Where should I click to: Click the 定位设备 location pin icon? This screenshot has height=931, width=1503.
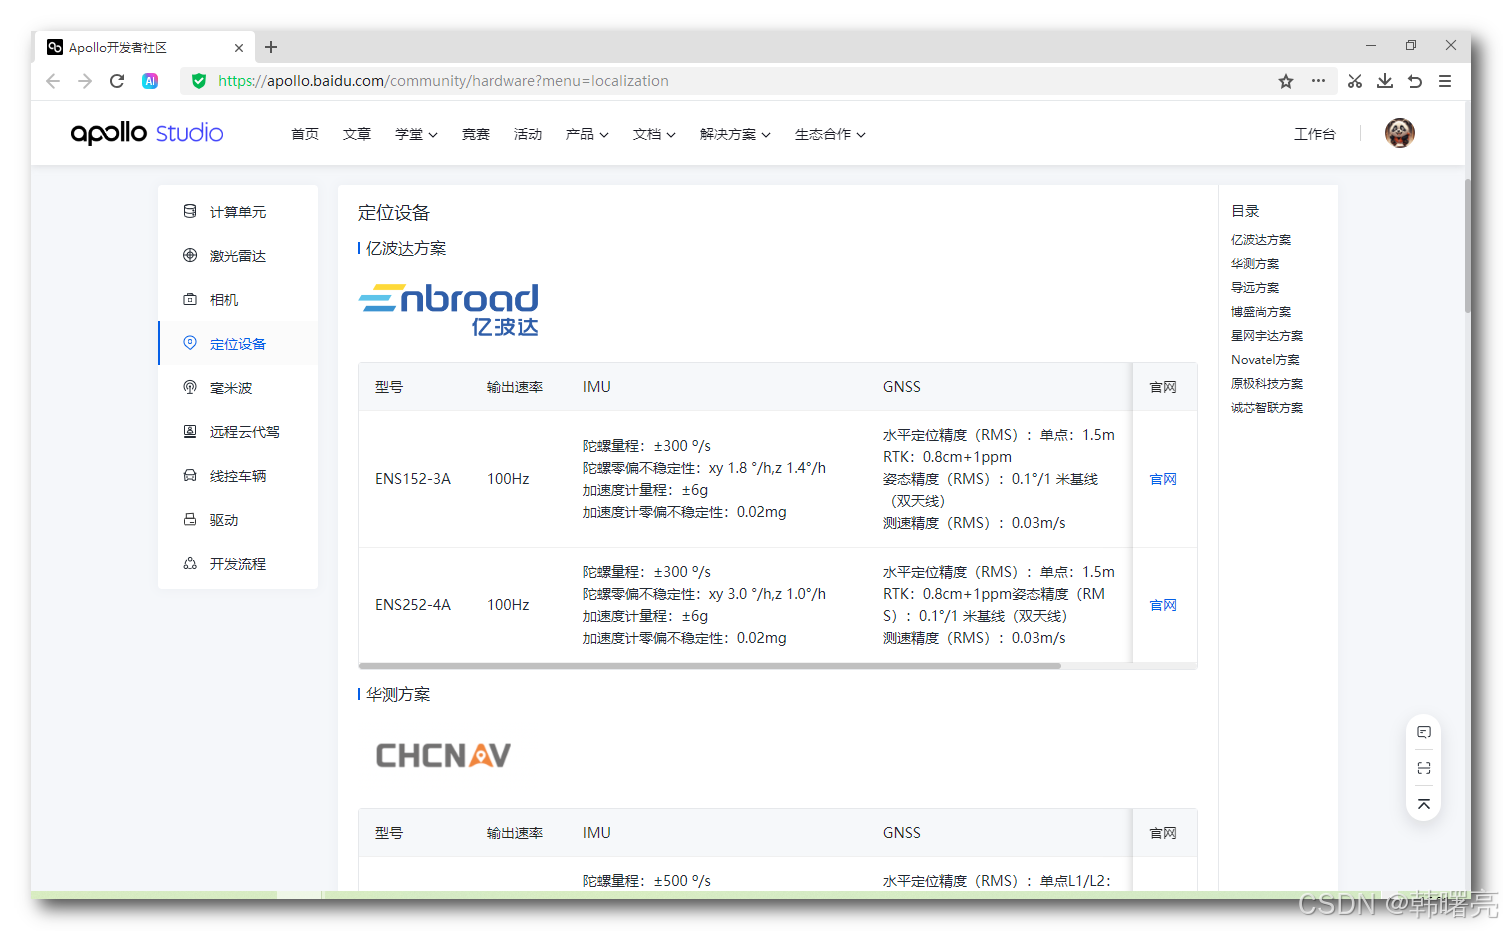tap(190, 343)
